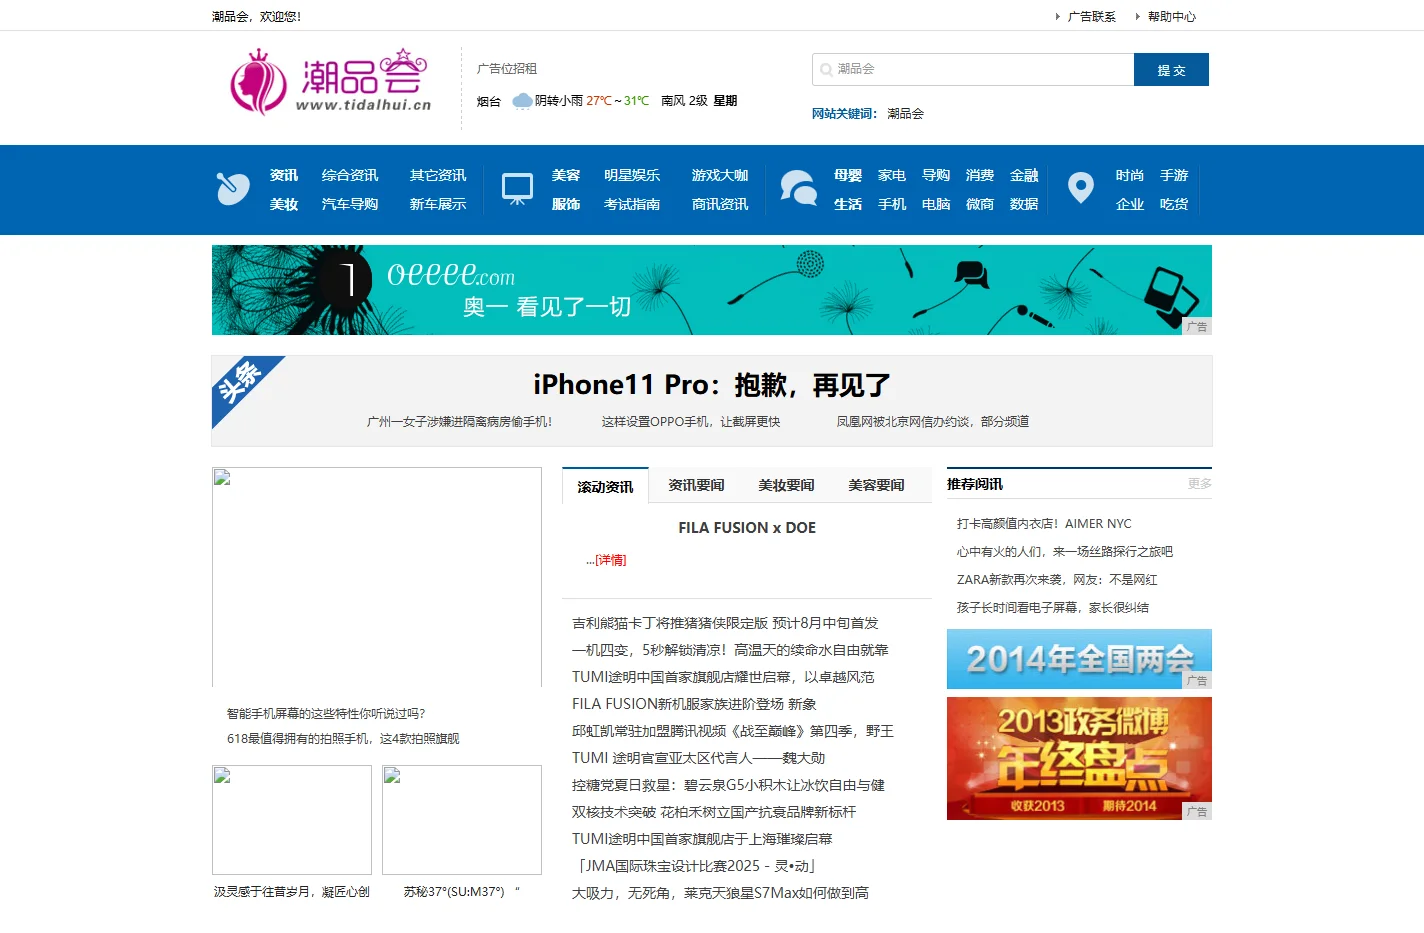The width and height of the screenshot is (1424, 933).
Task: Open the 手游 nav item
Action: 1174,175
